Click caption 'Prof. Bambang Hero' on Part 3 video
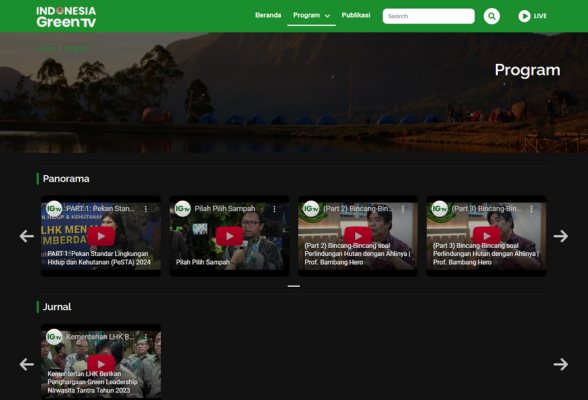Viewport: 588px width, 400px height. click(x=462, y=262)
